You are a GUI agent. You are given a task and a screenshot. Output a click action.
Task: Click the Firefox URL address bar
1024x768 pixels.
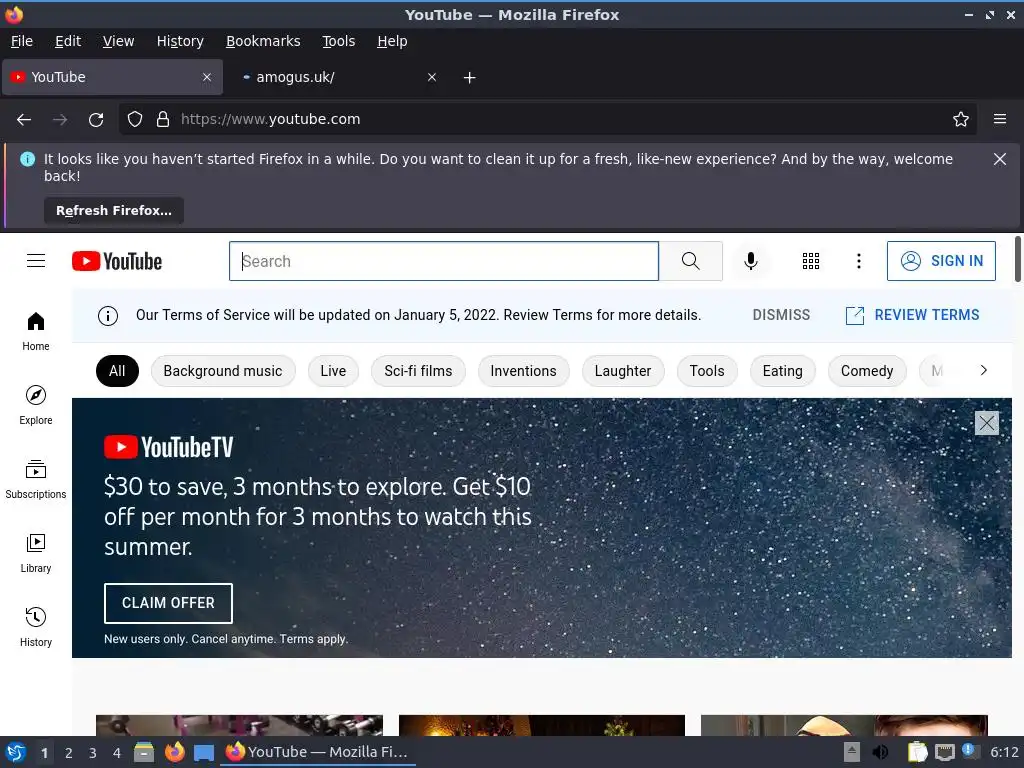coord(549,120)
